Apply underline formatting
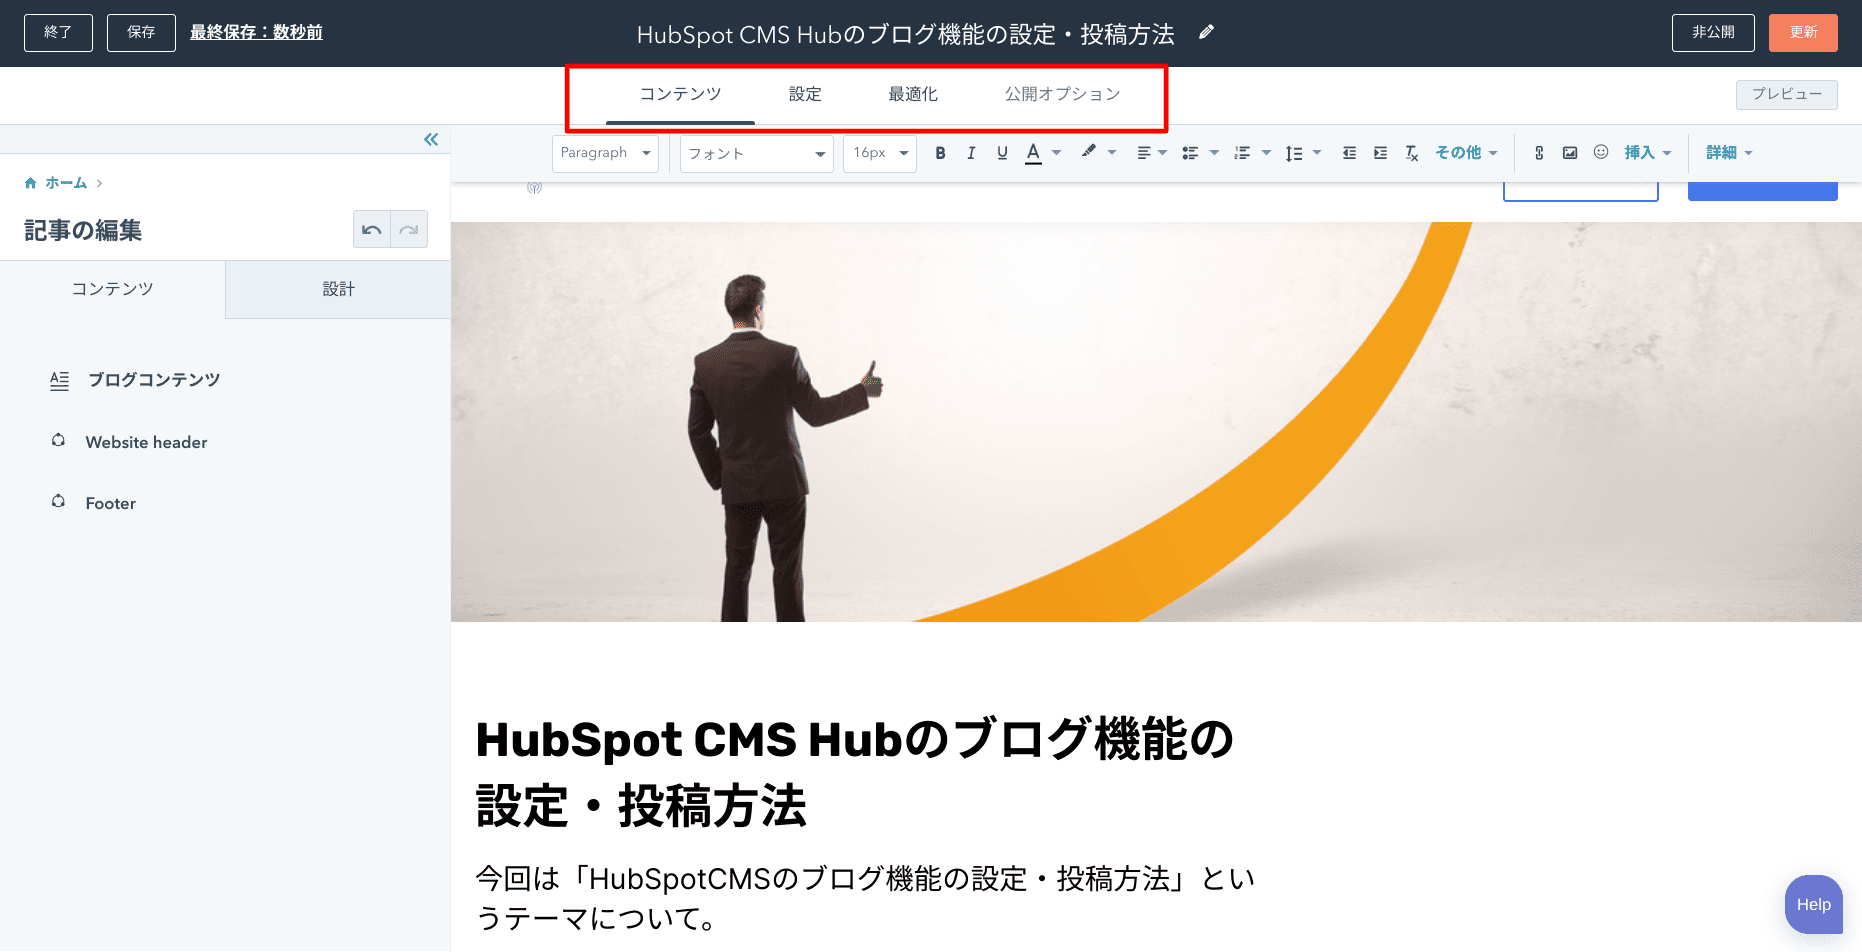The image size is (1862, 952). (1002, 153)
